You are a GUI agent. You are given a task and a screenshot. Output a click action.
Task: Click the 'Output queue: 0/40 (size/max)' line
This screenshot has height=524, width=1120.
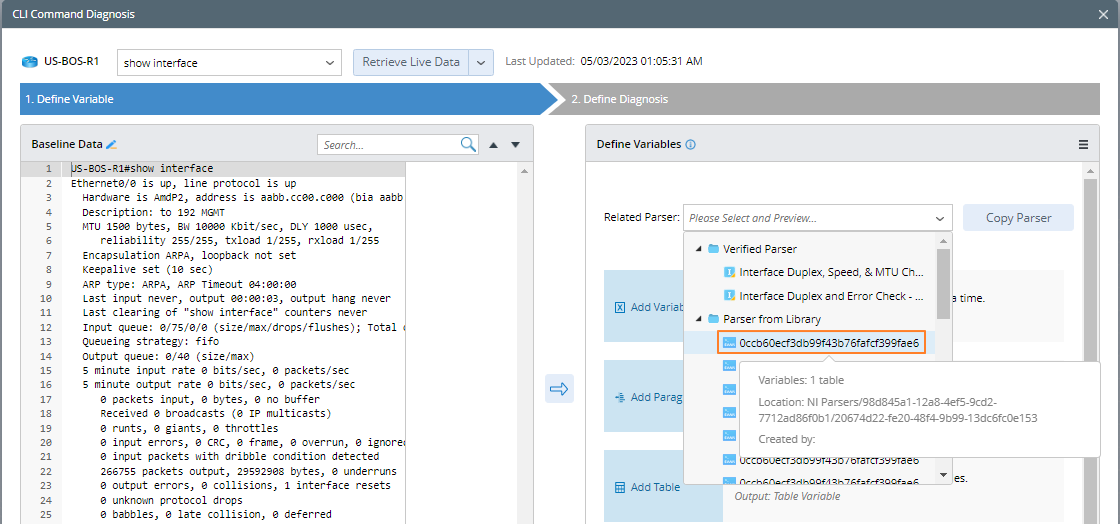coord(168,356)
